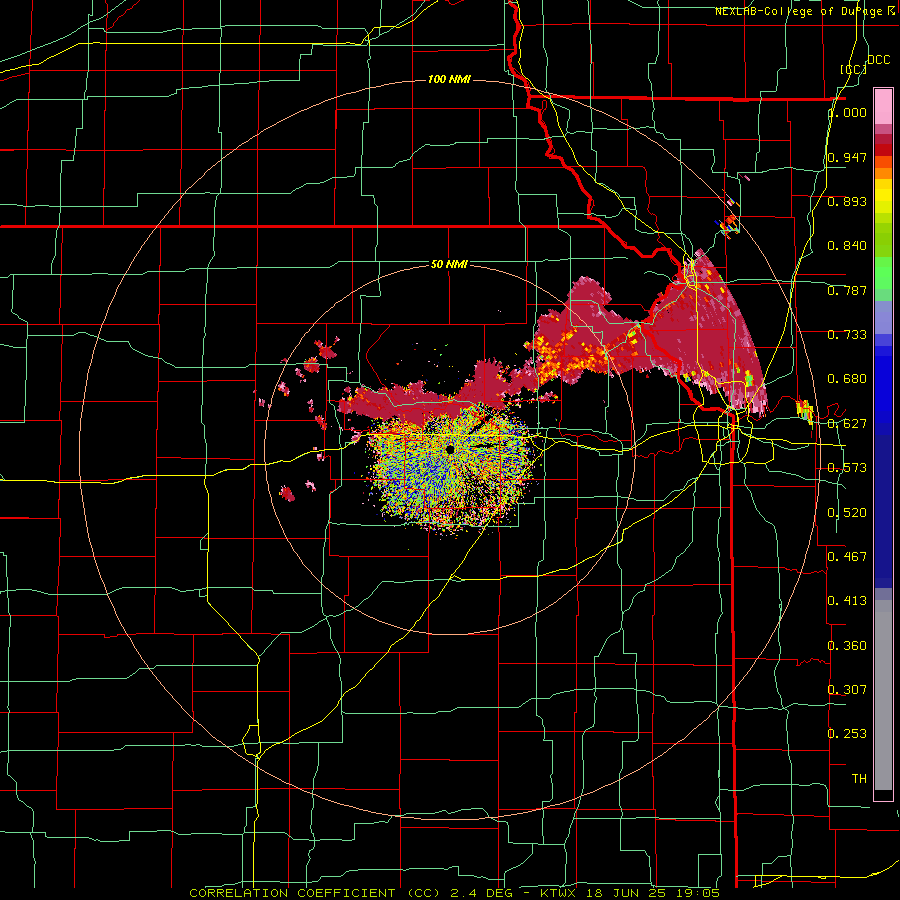Pick the gray low-value color bar segment
The width and height of the screenshot is (900, 900).
[x=883, y=695]
